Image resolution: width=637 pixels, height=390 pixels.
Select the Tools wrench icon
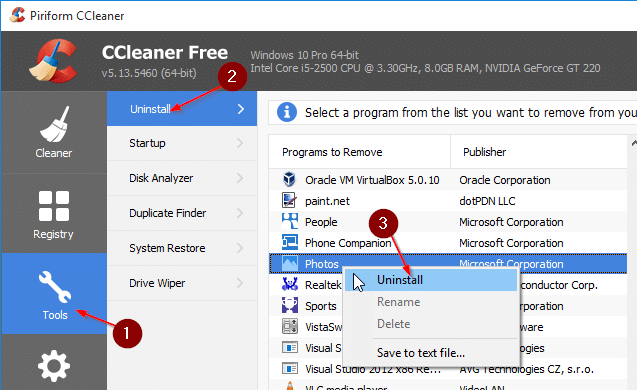click(54, 287)
